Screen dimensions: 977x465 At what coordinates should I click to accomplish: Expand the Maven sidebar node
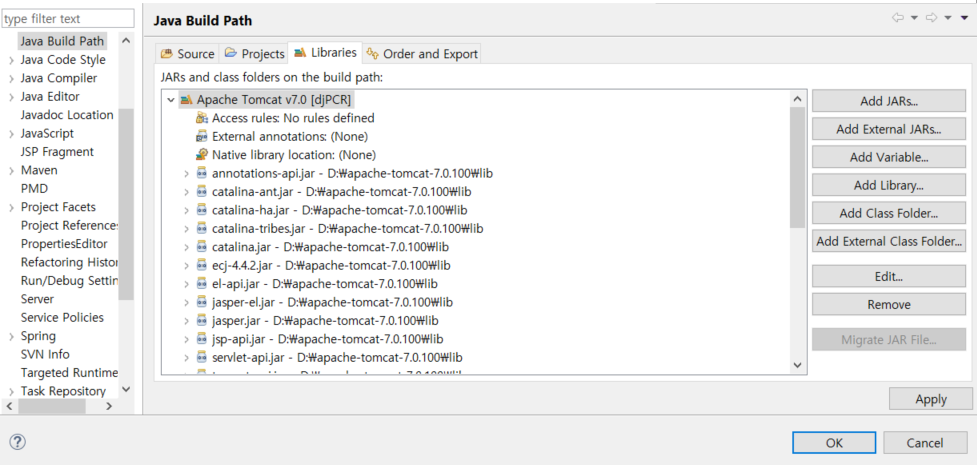pyautogui.click(x=11, y=171)
